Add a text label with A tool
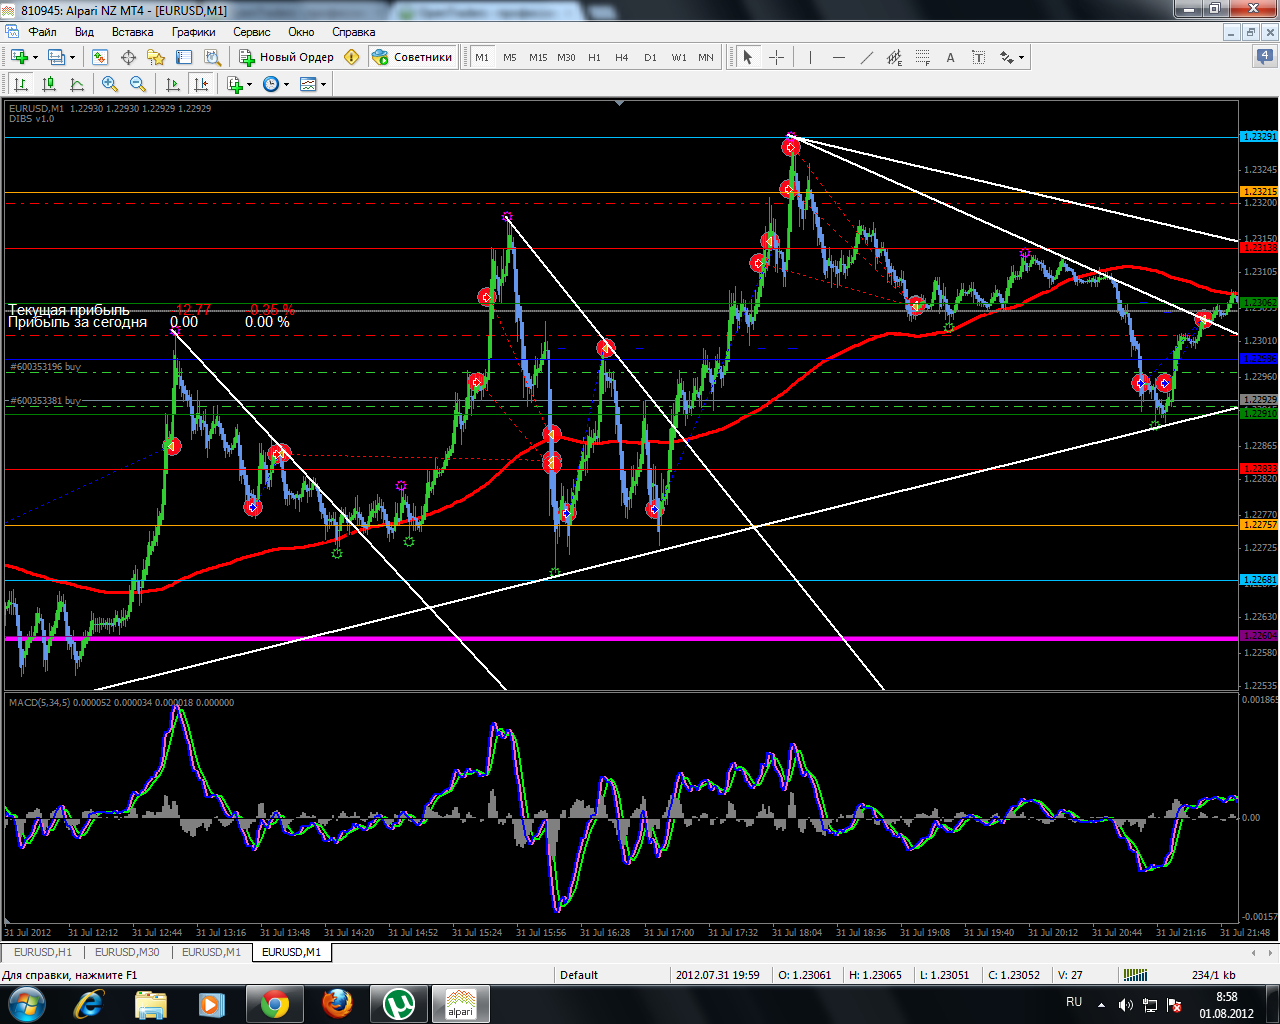The height and width of the screenshot is (1024, 1280). [950, 57]
